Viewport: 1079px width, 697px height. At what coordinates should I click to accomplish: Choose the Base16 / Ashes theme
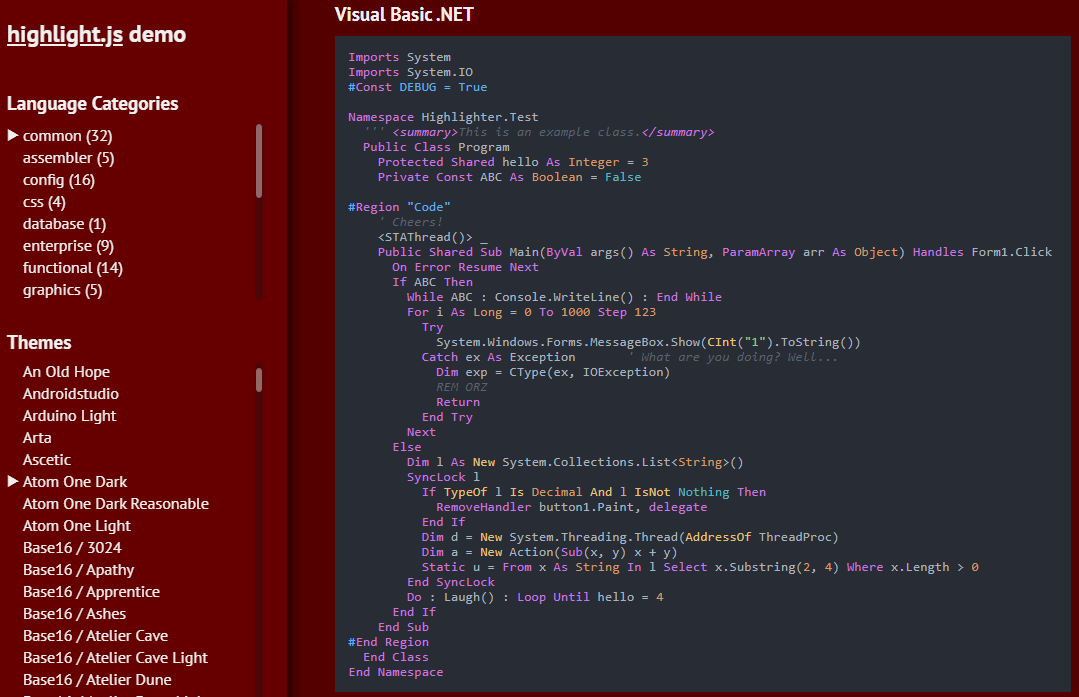pyautogui.click(x=74, y=614)
